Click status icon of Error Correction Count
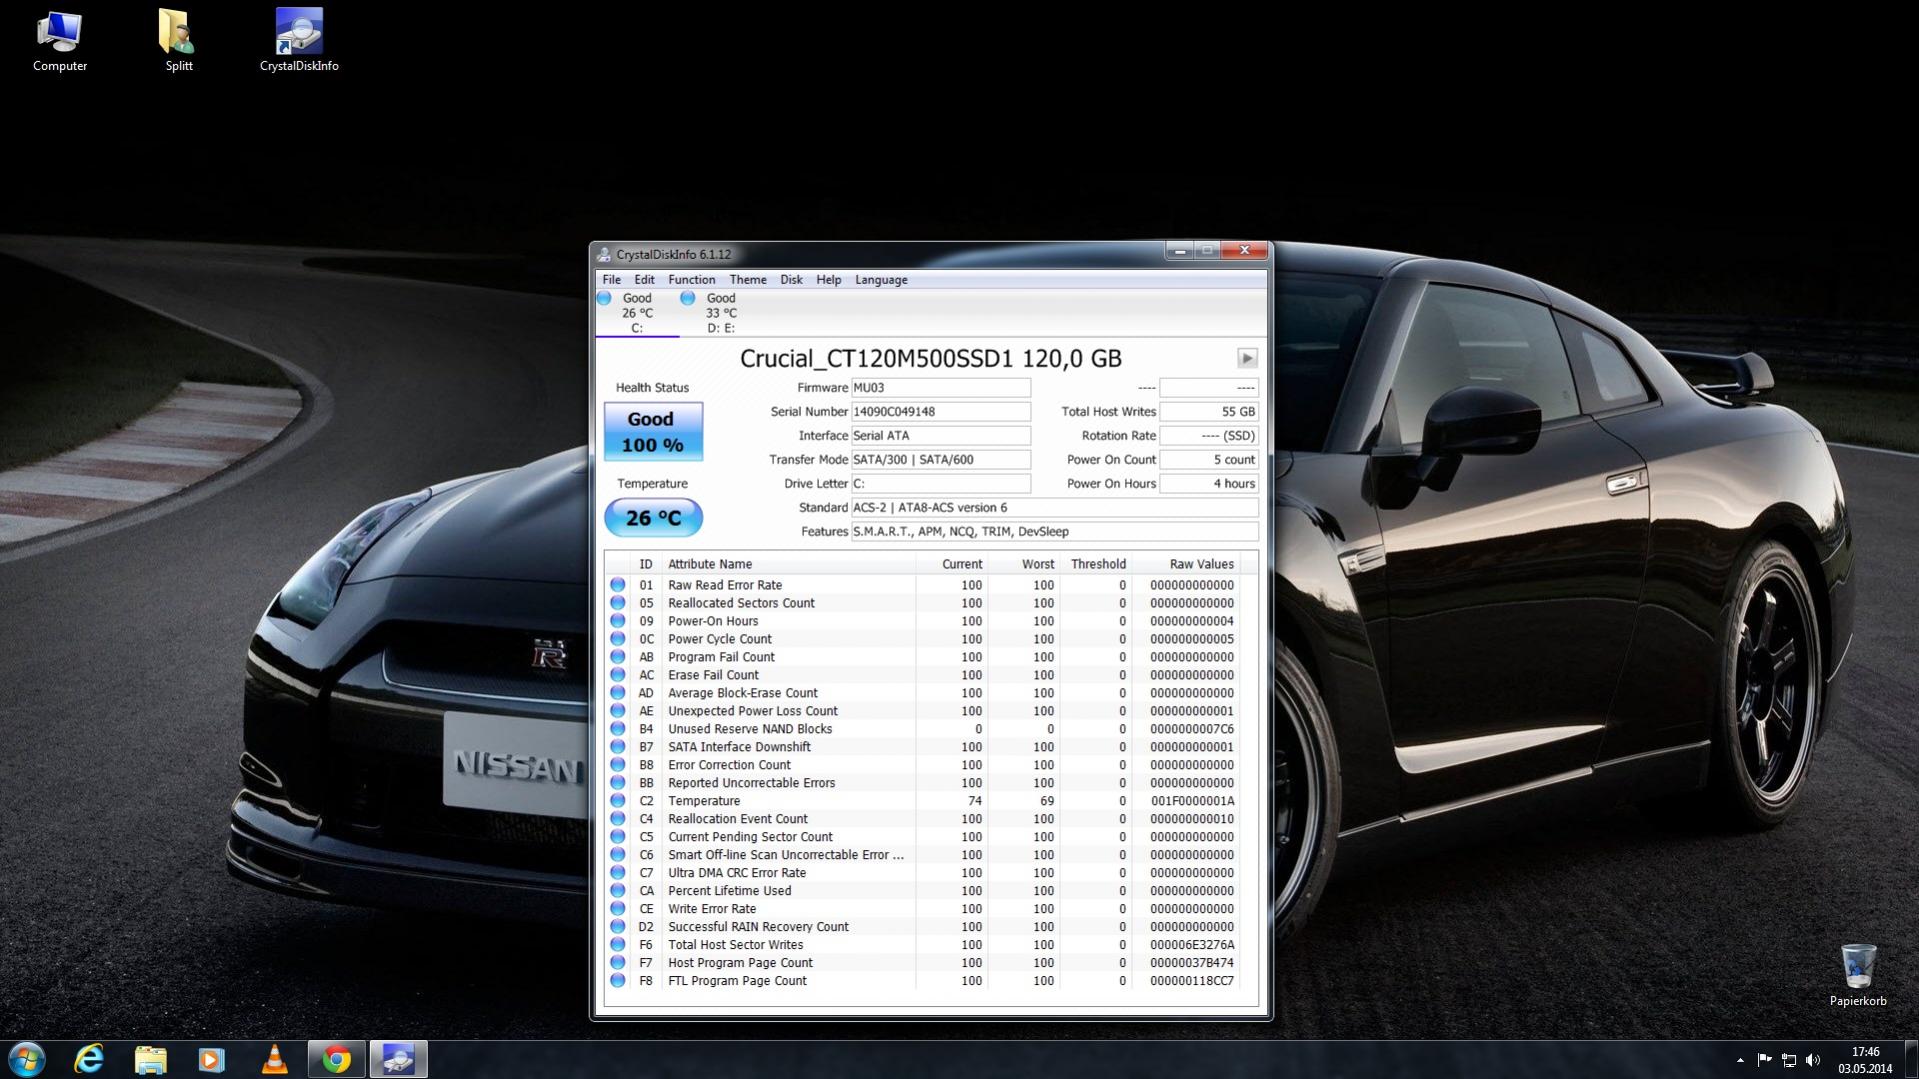 click(x=618, y=765)
